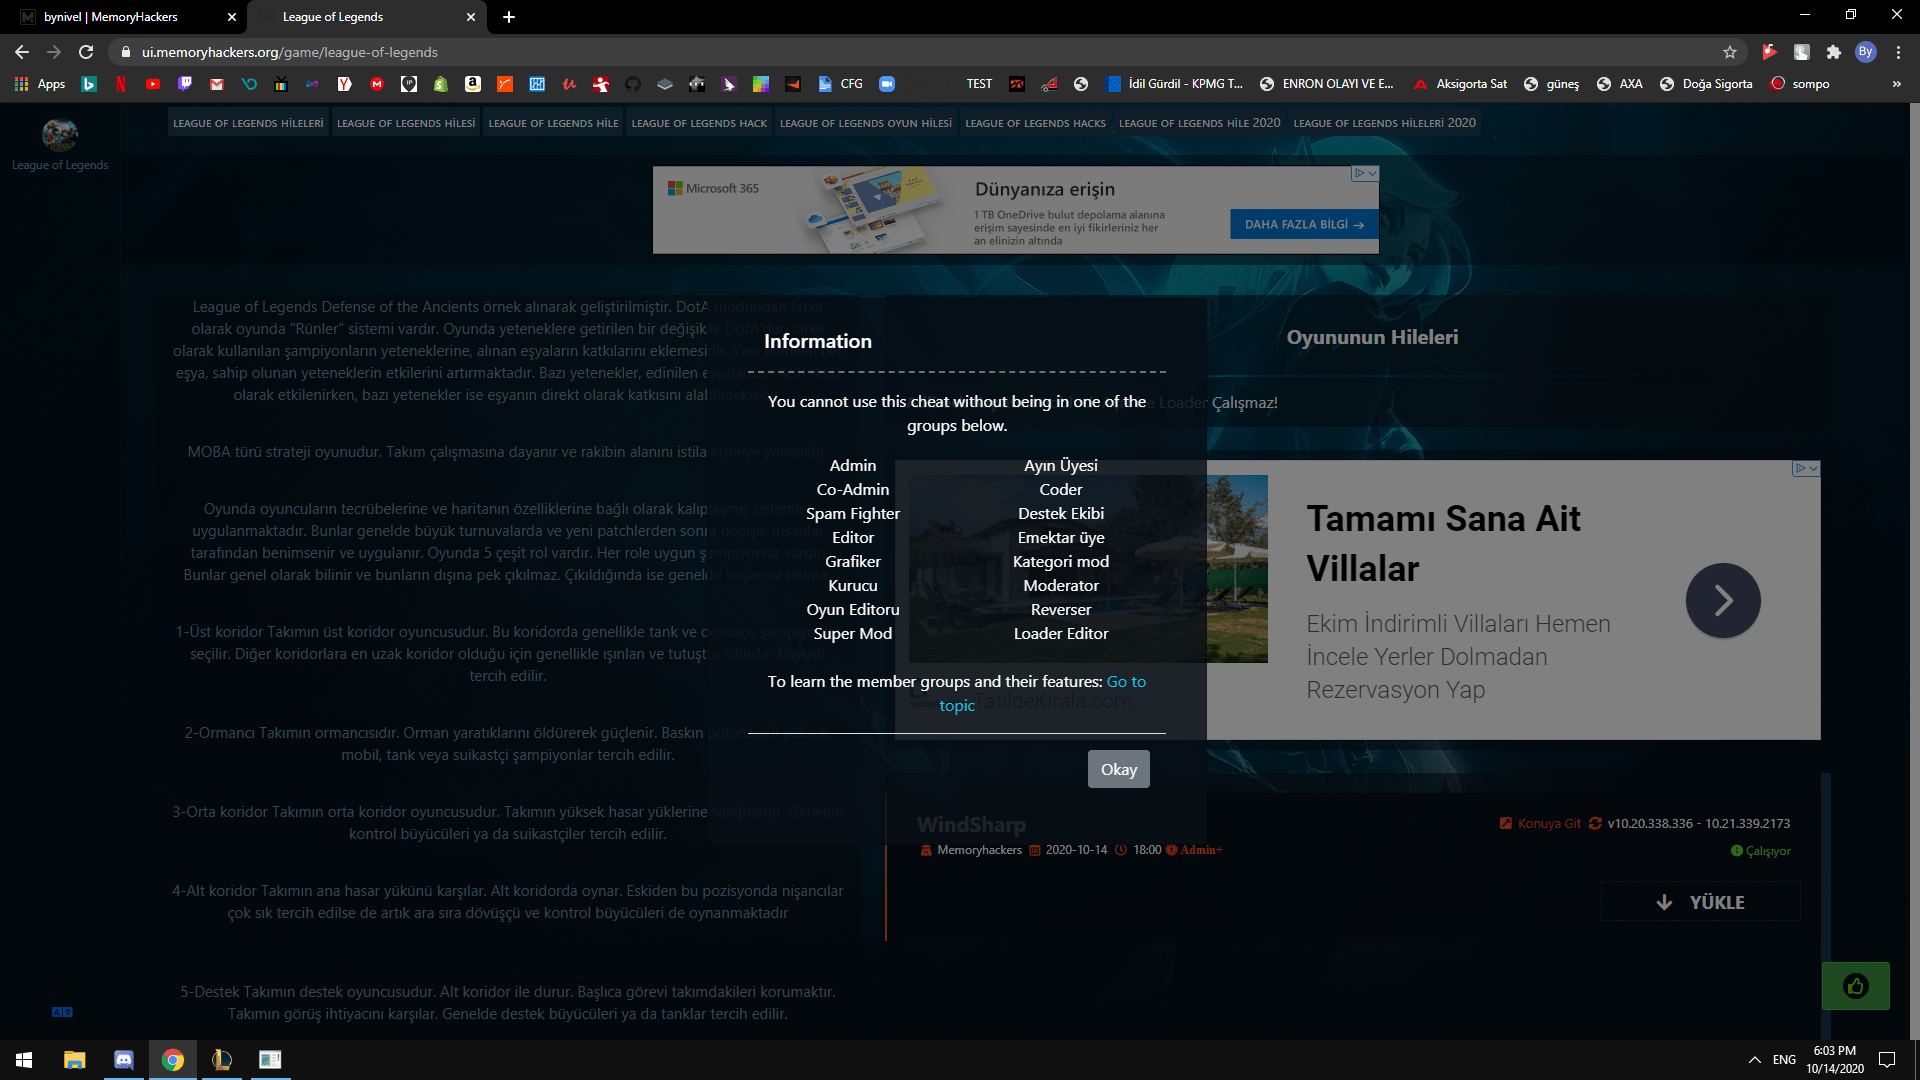Open Discord from the taskbar

pyautogui.click(x=124, y=1060)
